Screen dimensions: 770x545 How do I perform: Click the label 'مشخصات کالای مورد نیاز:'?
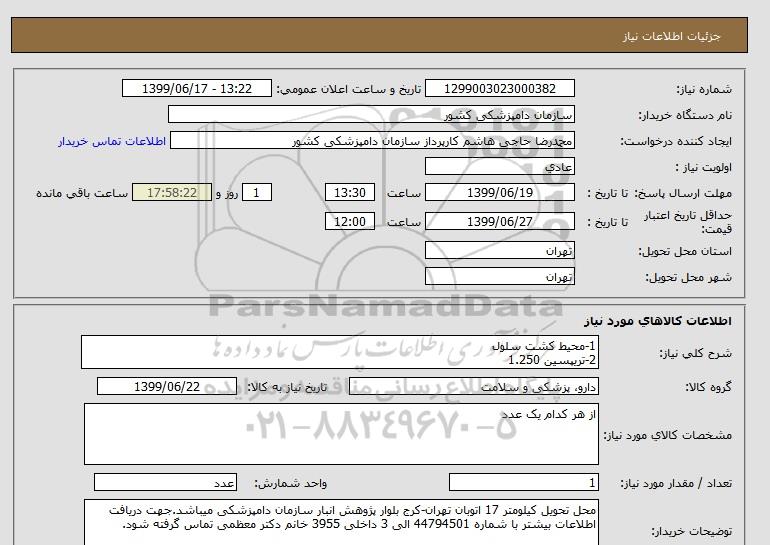[x=667, y=436]
